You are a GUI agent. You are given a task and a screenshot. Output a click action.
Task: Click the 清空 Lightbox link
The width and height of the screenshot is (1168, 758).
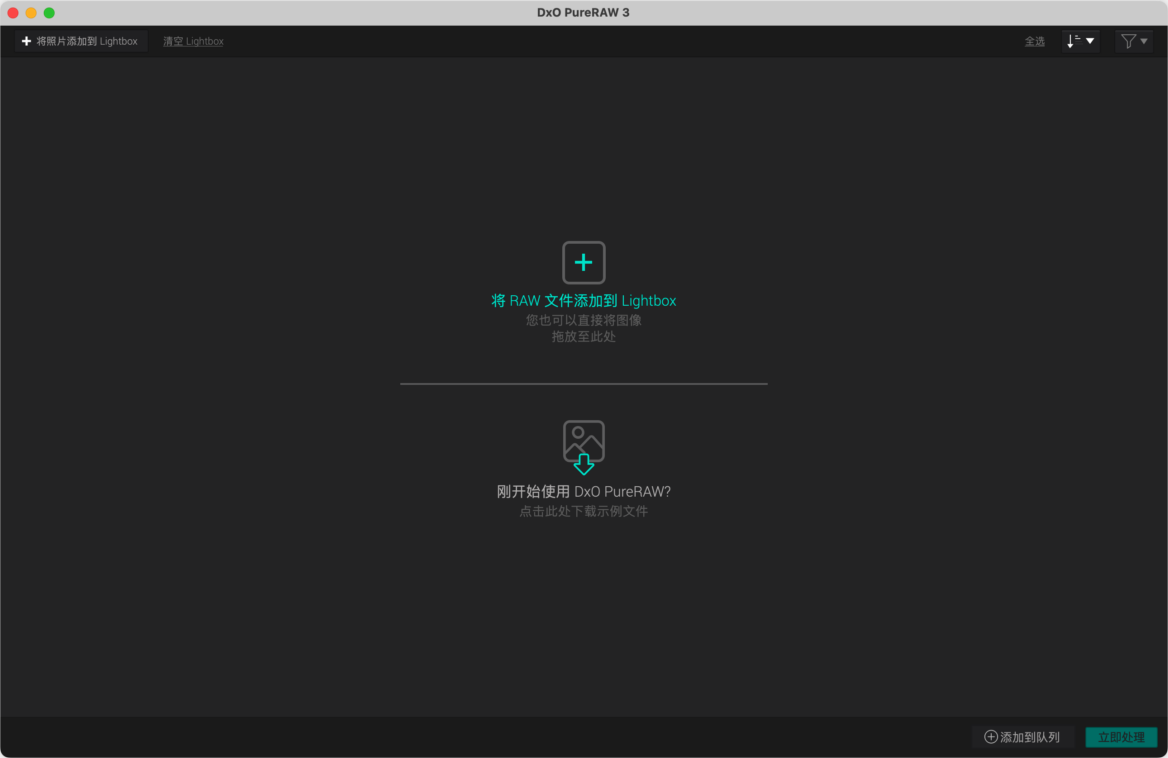point(193,41)
